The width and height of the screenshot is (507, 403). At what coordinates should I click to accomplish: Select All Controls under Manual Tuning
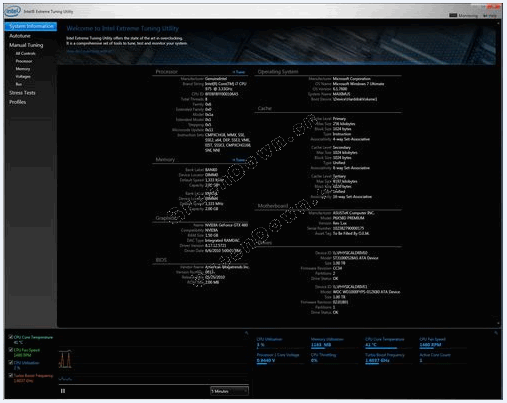(25, 53)
